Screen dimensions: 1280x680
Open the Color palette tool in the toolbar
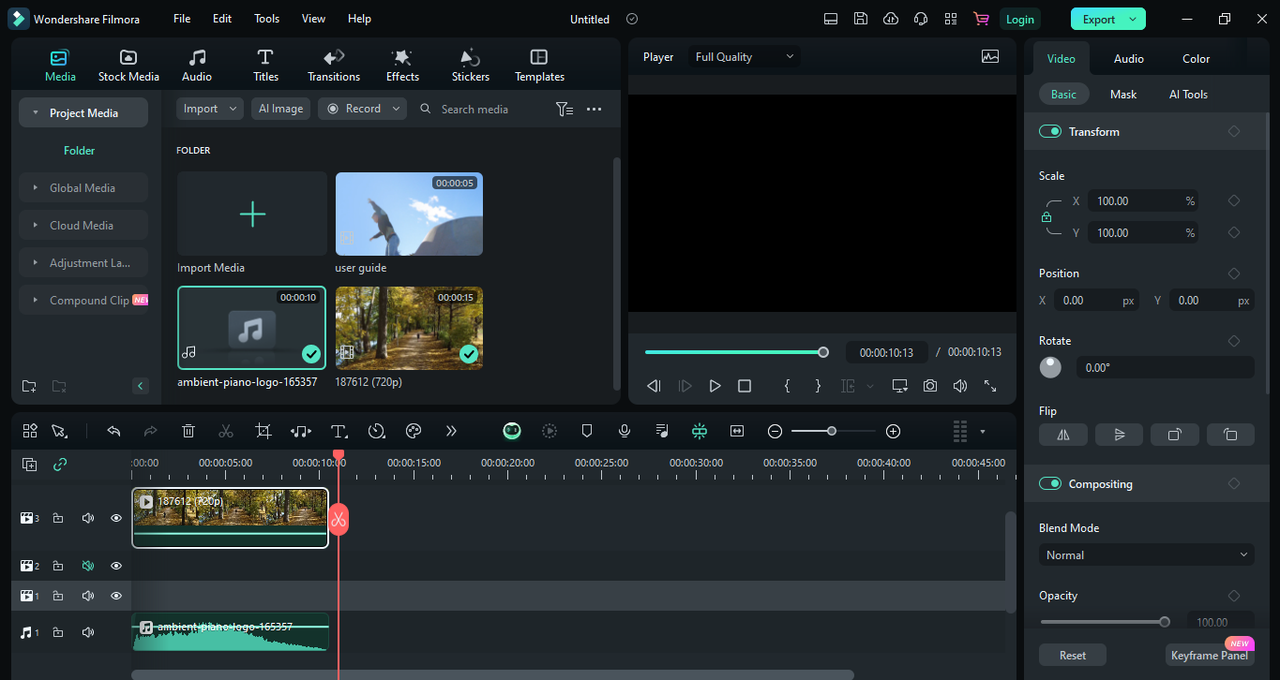coord(413,430)
